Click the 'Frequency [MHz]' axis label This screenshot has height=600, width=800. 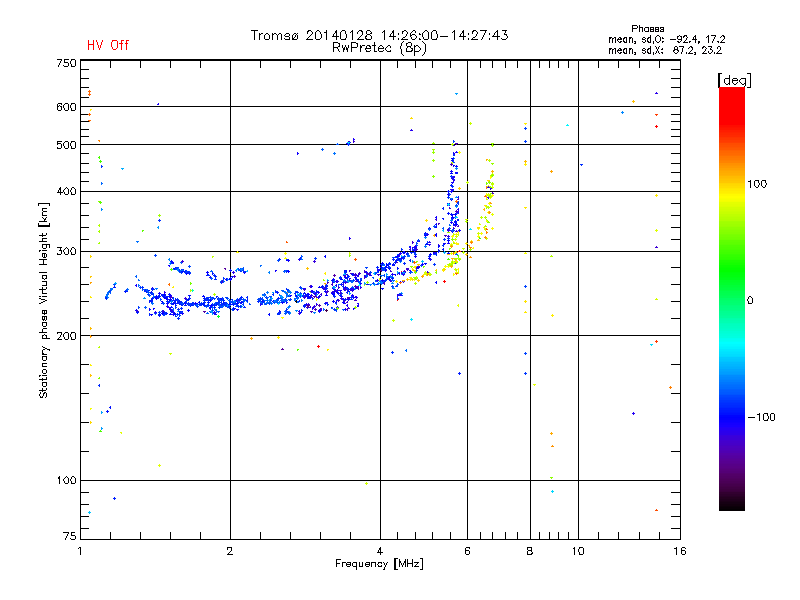point(379,564)
